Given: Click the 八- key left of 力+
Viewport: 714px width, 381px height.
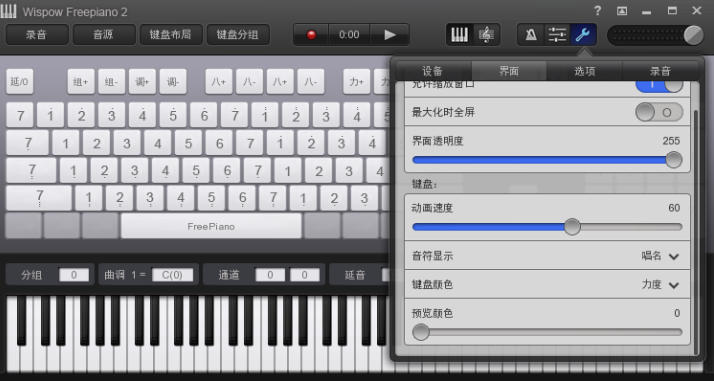Looking at the screenshot, I should 311,82.
